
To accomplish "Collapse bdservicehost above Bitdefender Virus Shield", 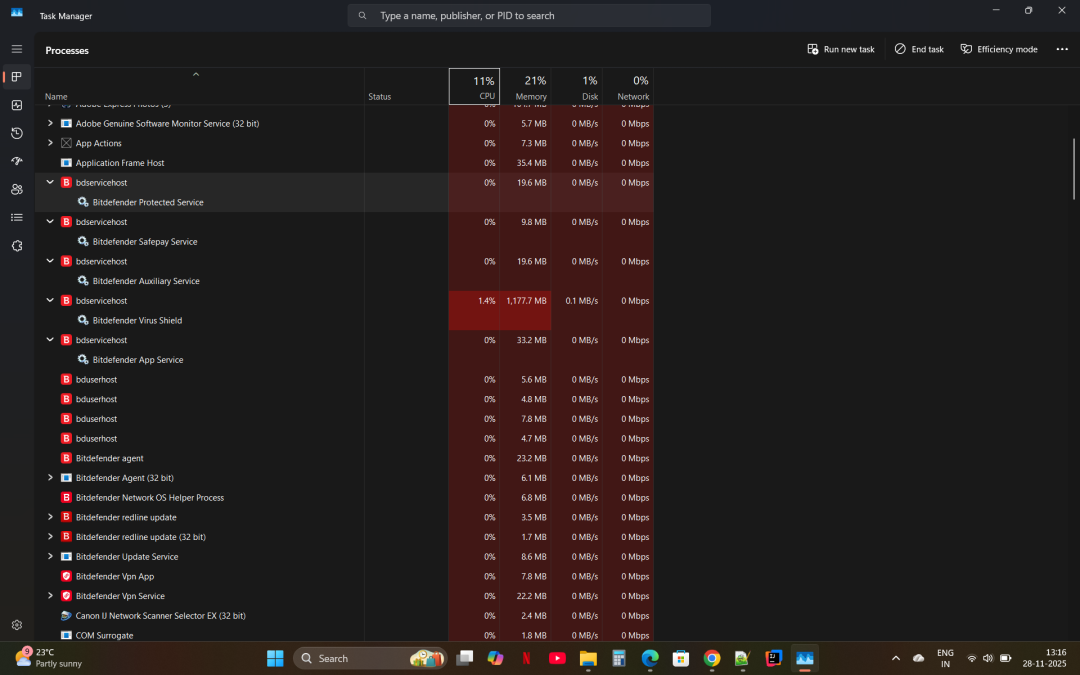I will [50, 300].
